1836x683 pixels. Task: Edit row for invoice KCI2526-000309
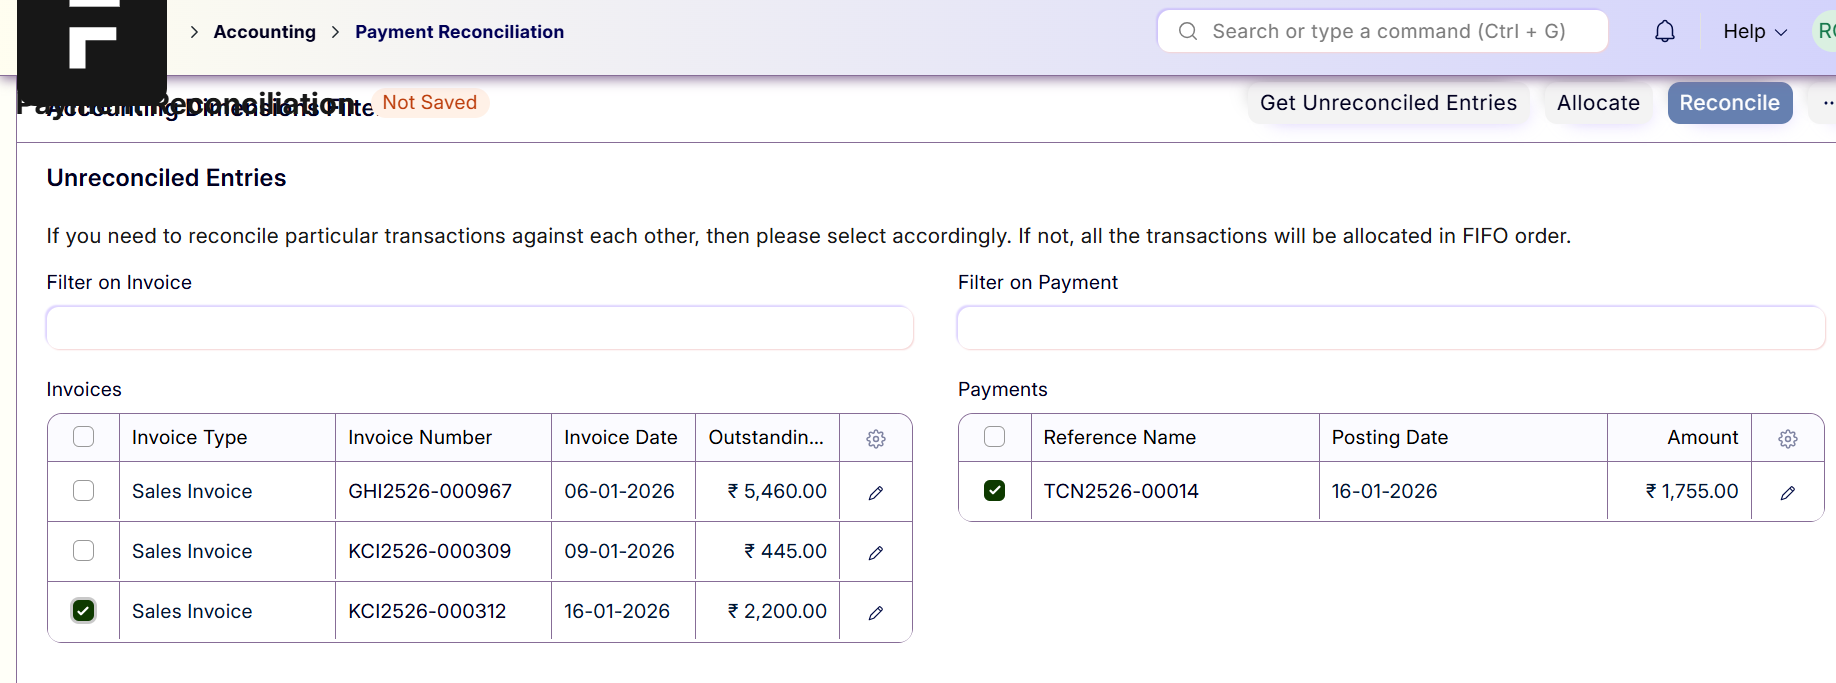(x=876, y=553)
